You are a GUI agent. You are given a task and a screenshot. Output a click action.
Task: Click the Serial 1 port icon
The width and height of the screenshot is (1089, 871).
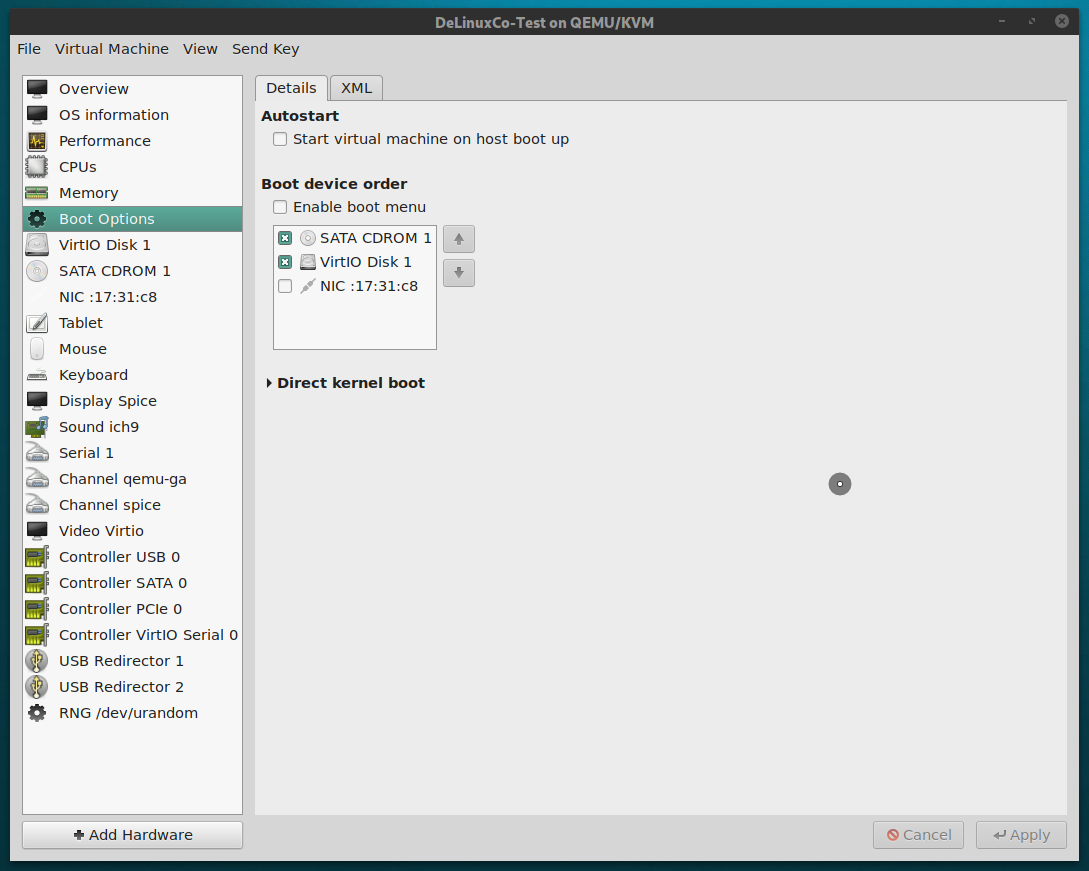coord(37,453)
